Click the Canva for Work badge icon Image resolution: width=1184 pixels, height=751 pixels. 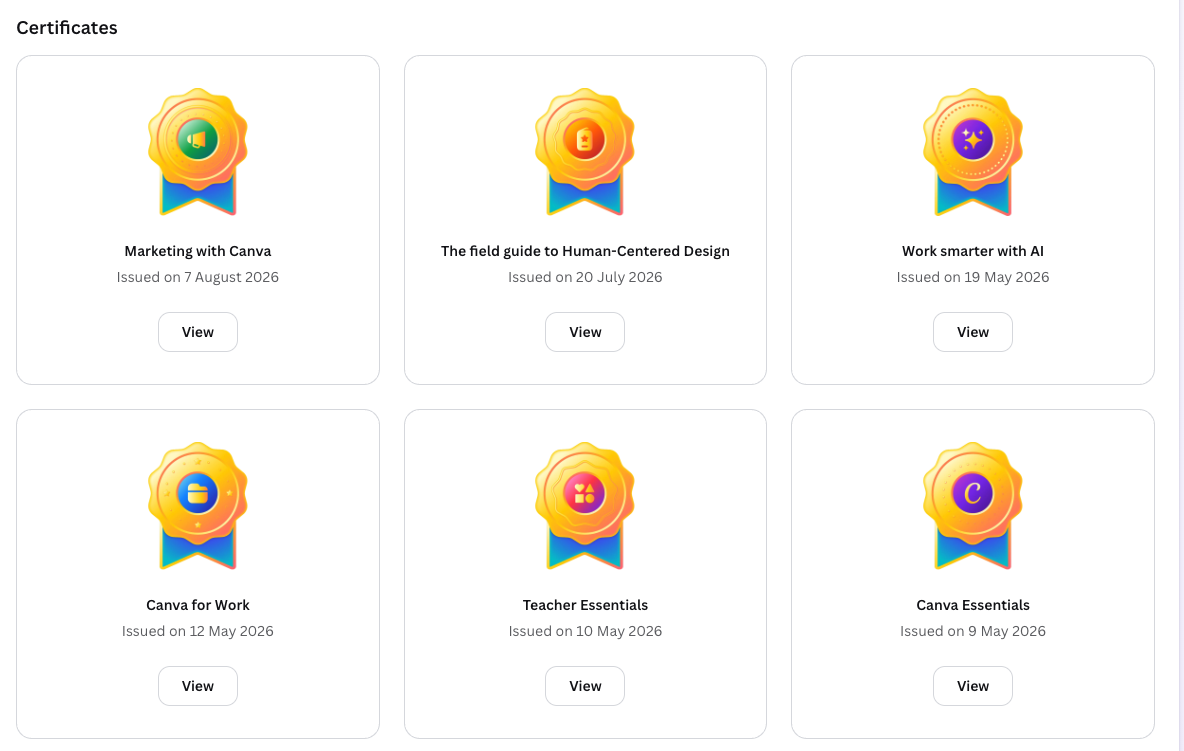click(x=198, y=506)
